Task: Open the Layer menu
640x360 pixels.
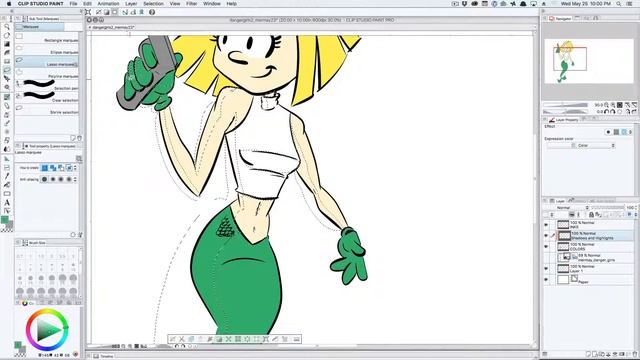Action: 131,4
